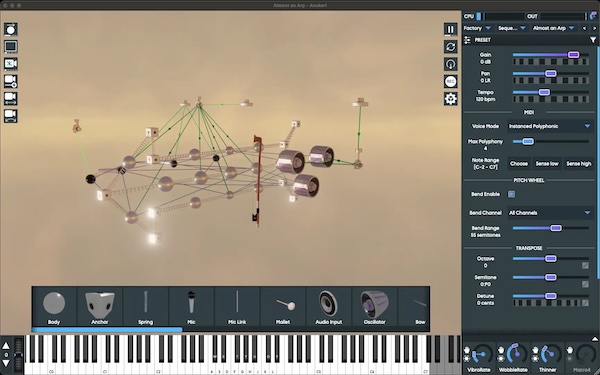
Task: Click the gear icon beside VibroRate macro
Action: 467,359
